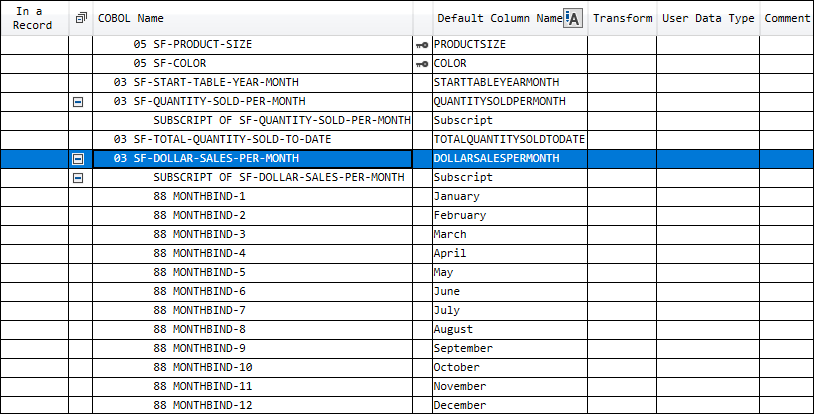Click key icon beside SF-PRODUCT-SIZE
The width and height of the screenshot is (814, 414).
click(421, 45)
